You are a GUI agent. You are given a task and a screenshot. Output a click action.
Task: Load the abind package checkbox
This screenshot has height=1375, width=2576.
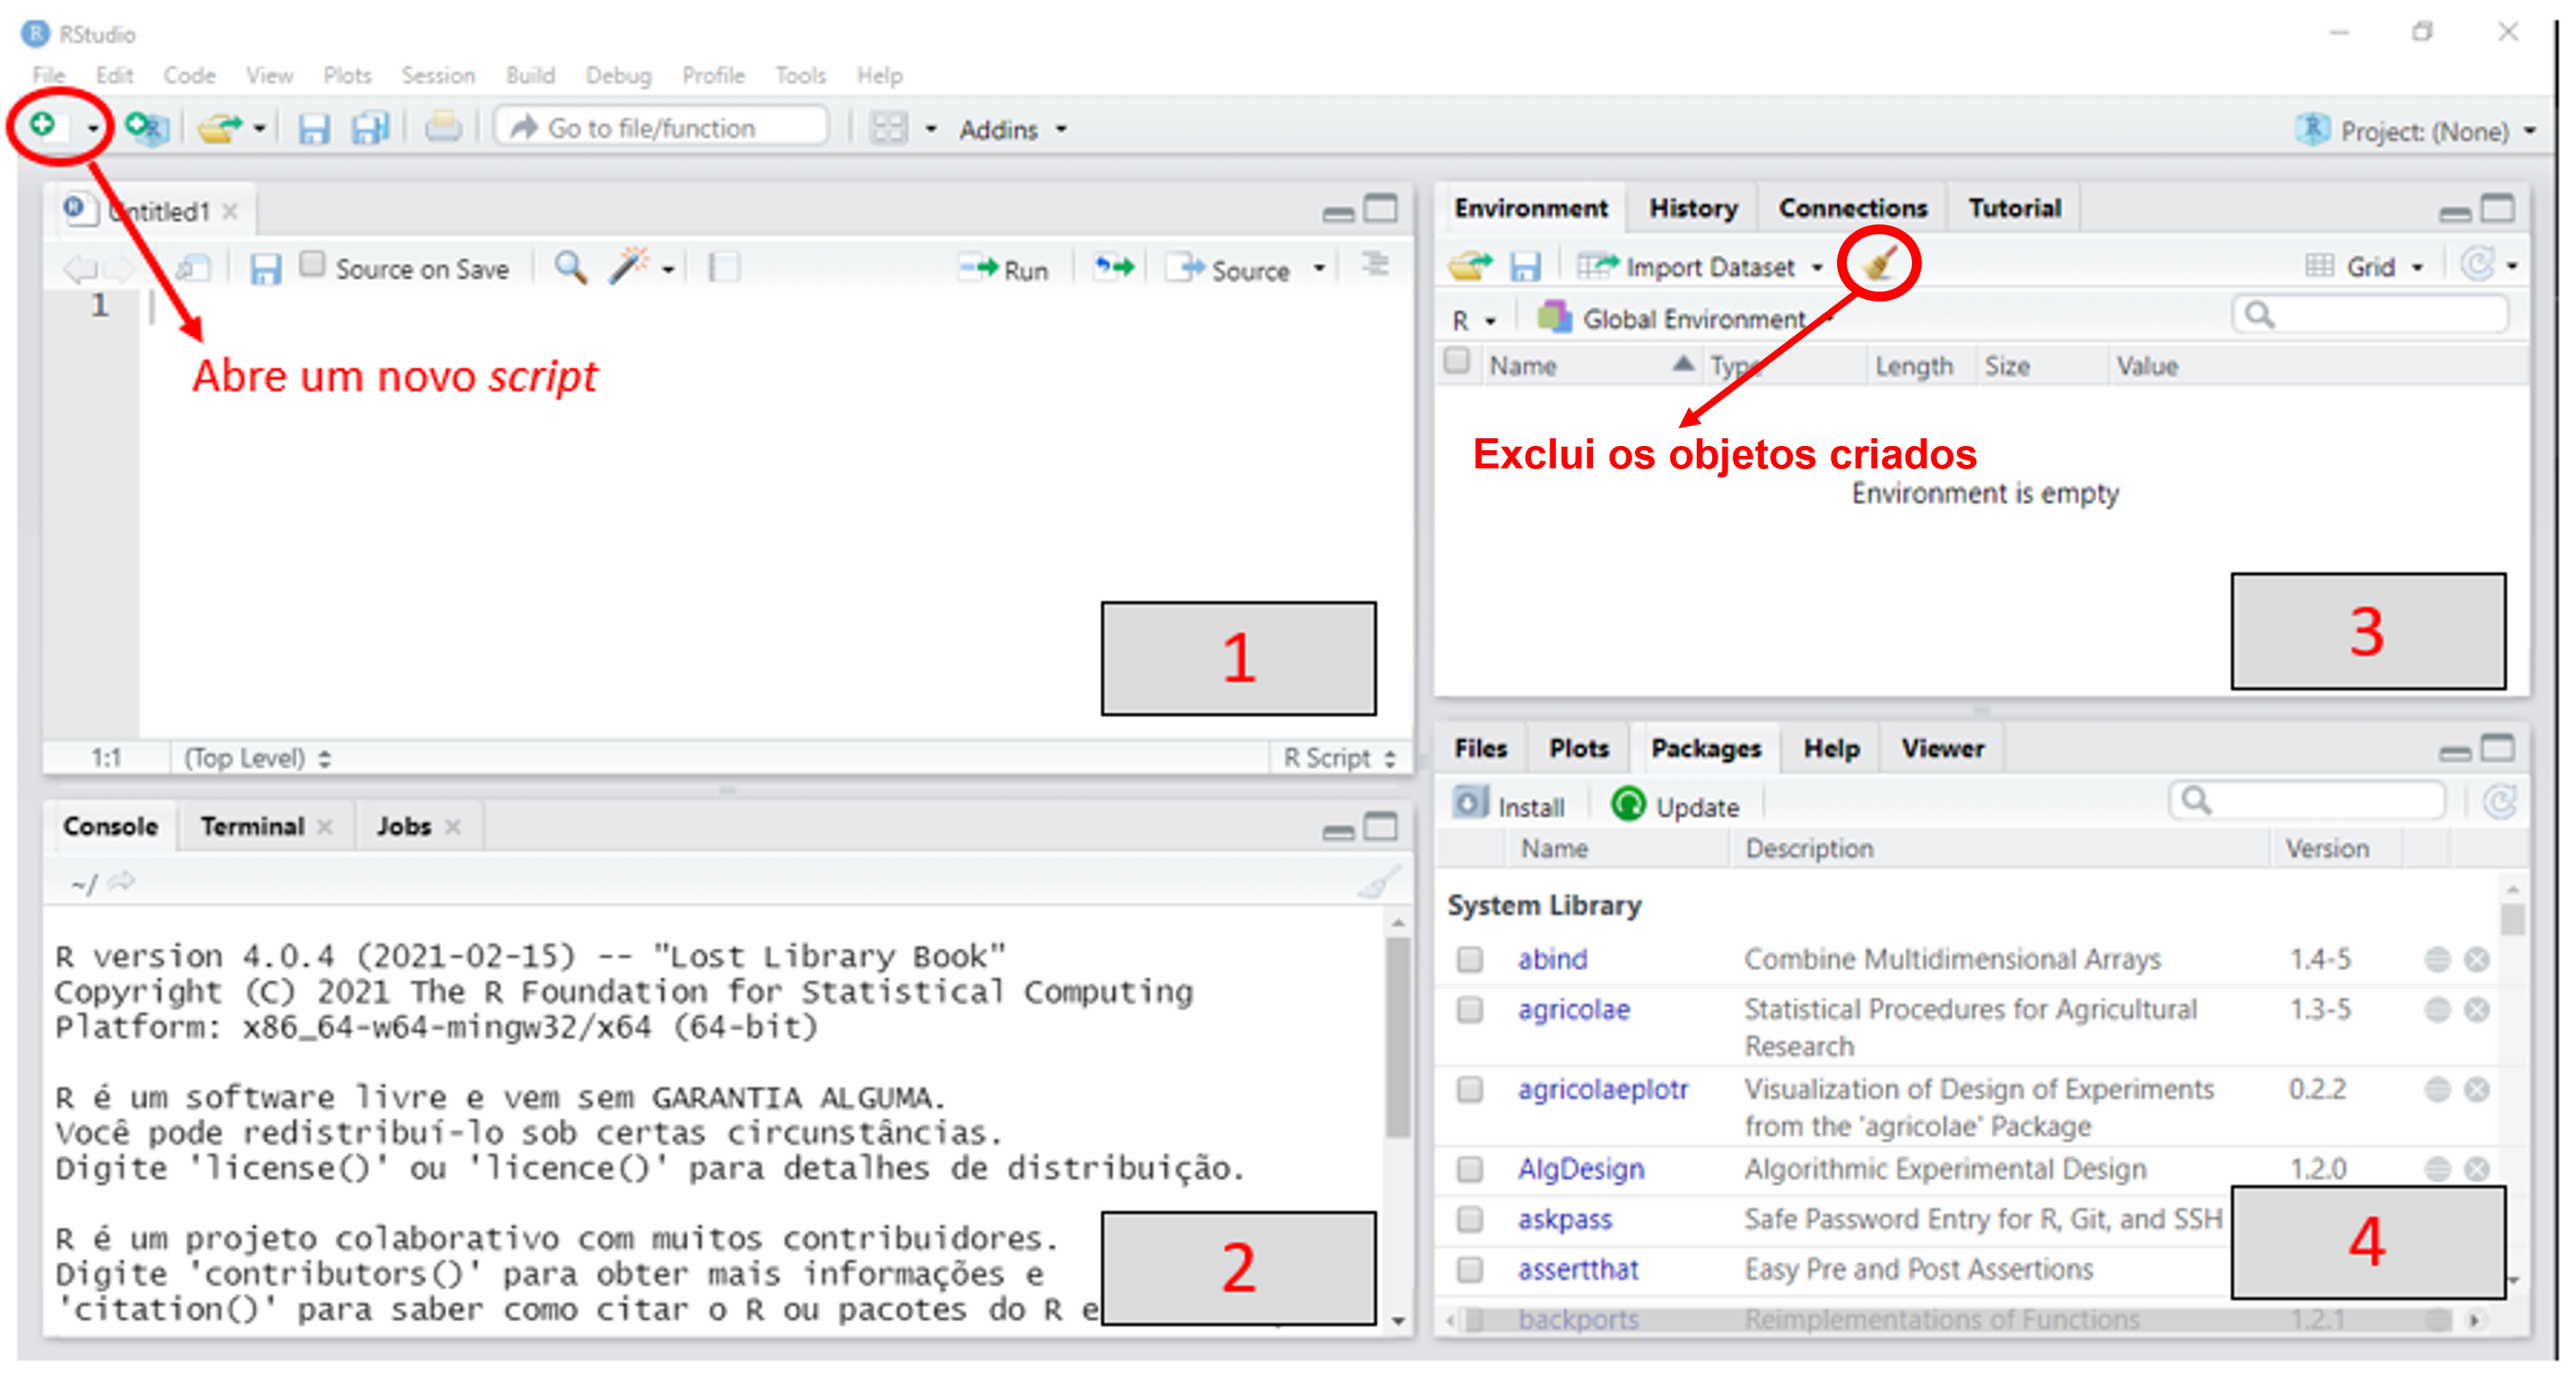1470,959
